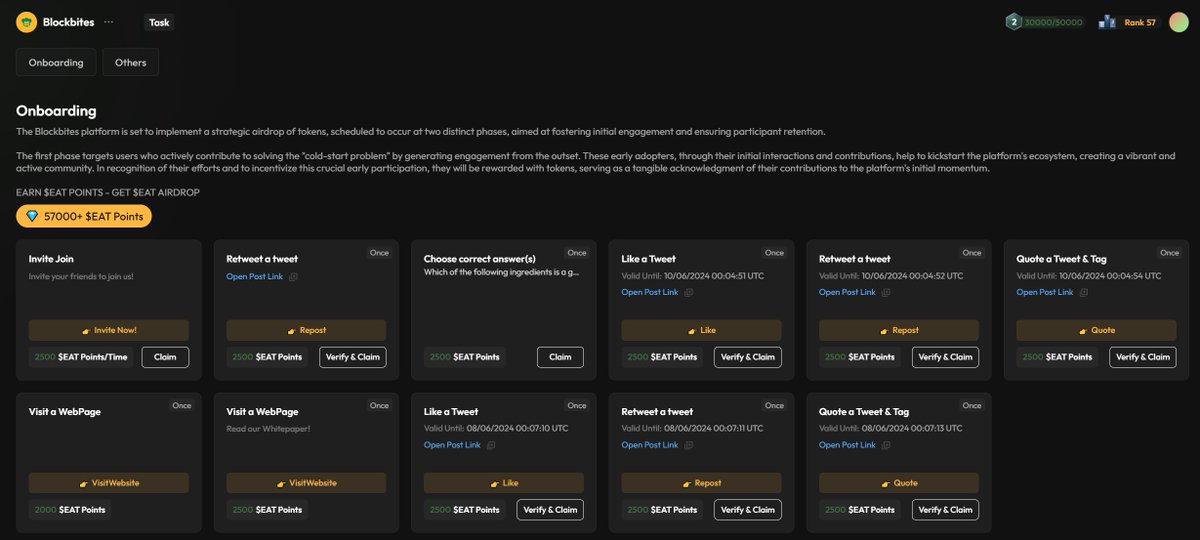Copy post link in undated Retweet card

click(293, 276)
